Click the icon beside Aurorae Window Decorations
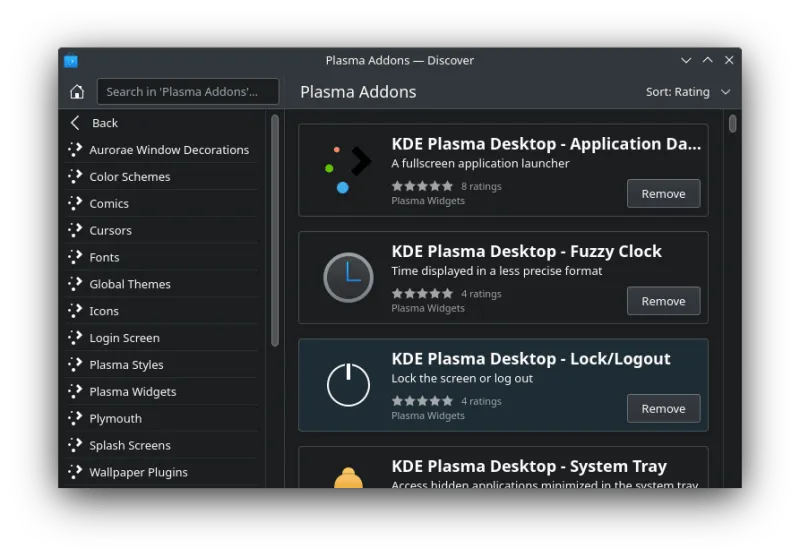 click(x=75, y=150)
